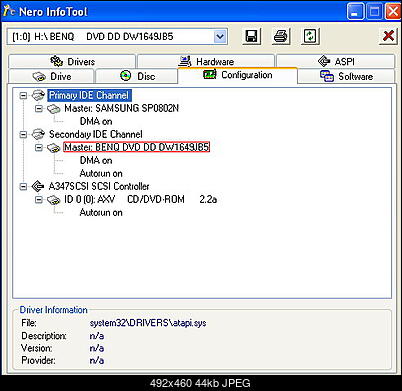402x391 pixels.
Task: Collapse the Master: SAMSUNG SP0802N node
Action: click(39, 109)
